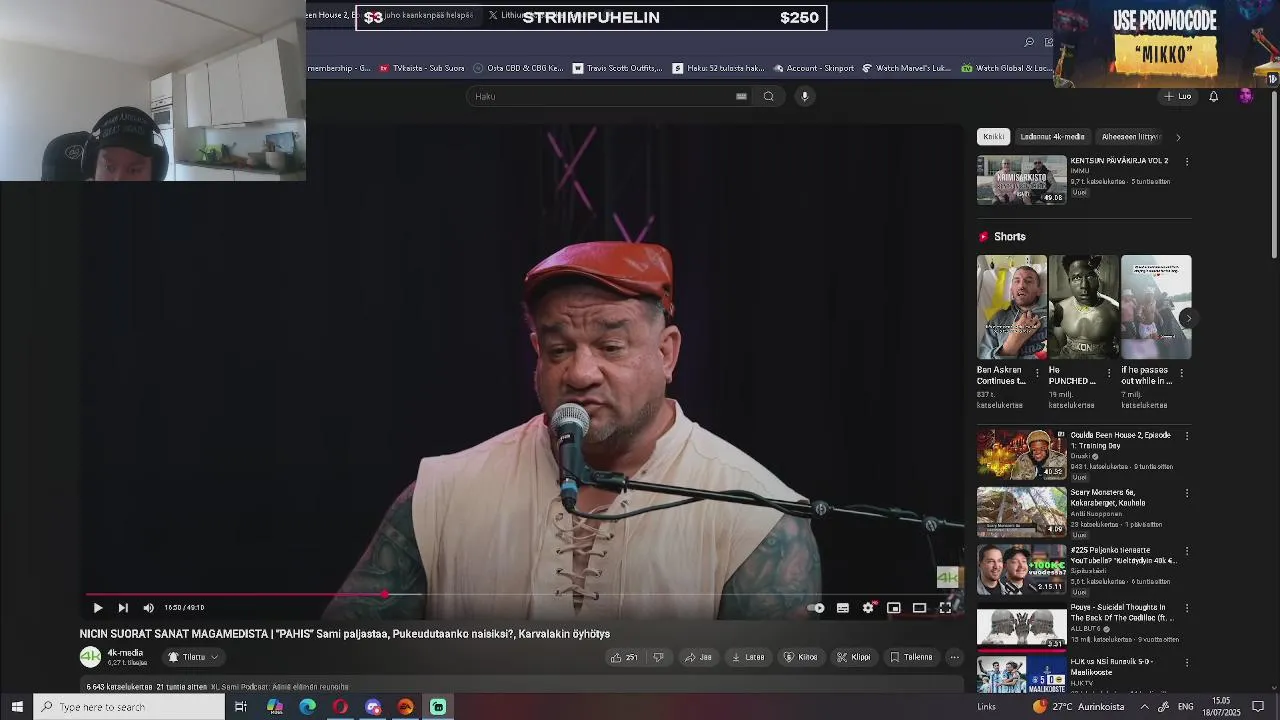Download the video with Lataa button
This screenshot has height=720, width=1280.
pos(748,657)
